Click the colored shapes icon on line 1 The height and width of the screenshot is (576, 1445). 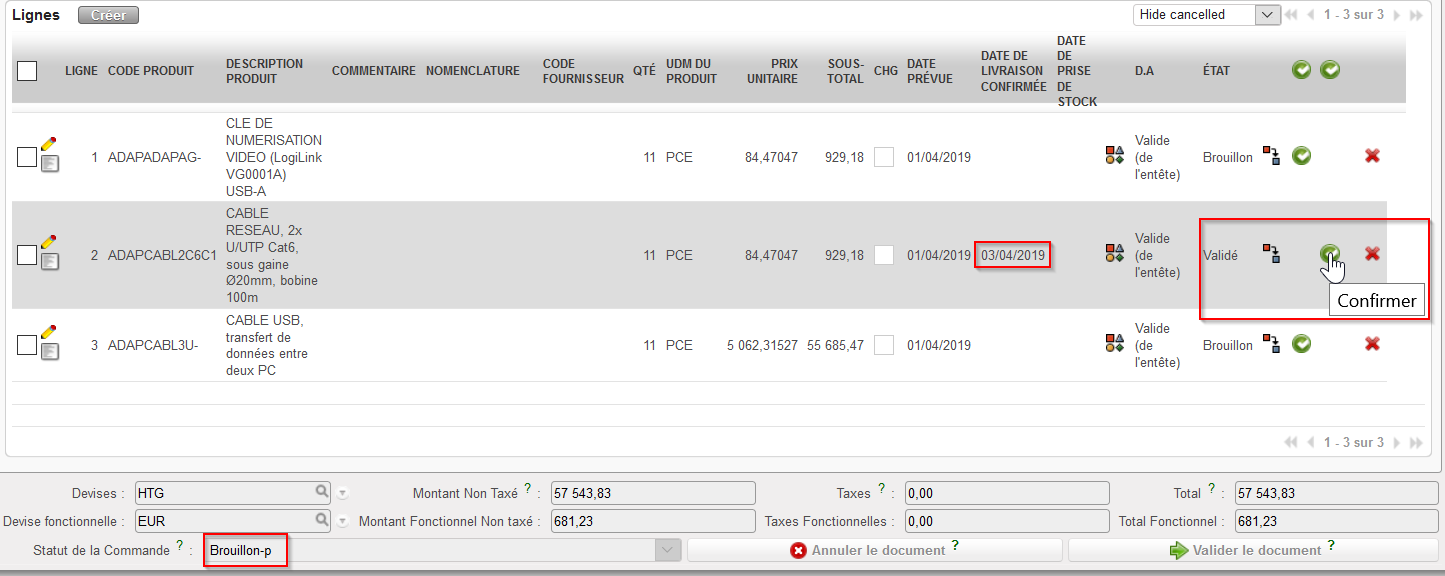(x=1114, y=156)
